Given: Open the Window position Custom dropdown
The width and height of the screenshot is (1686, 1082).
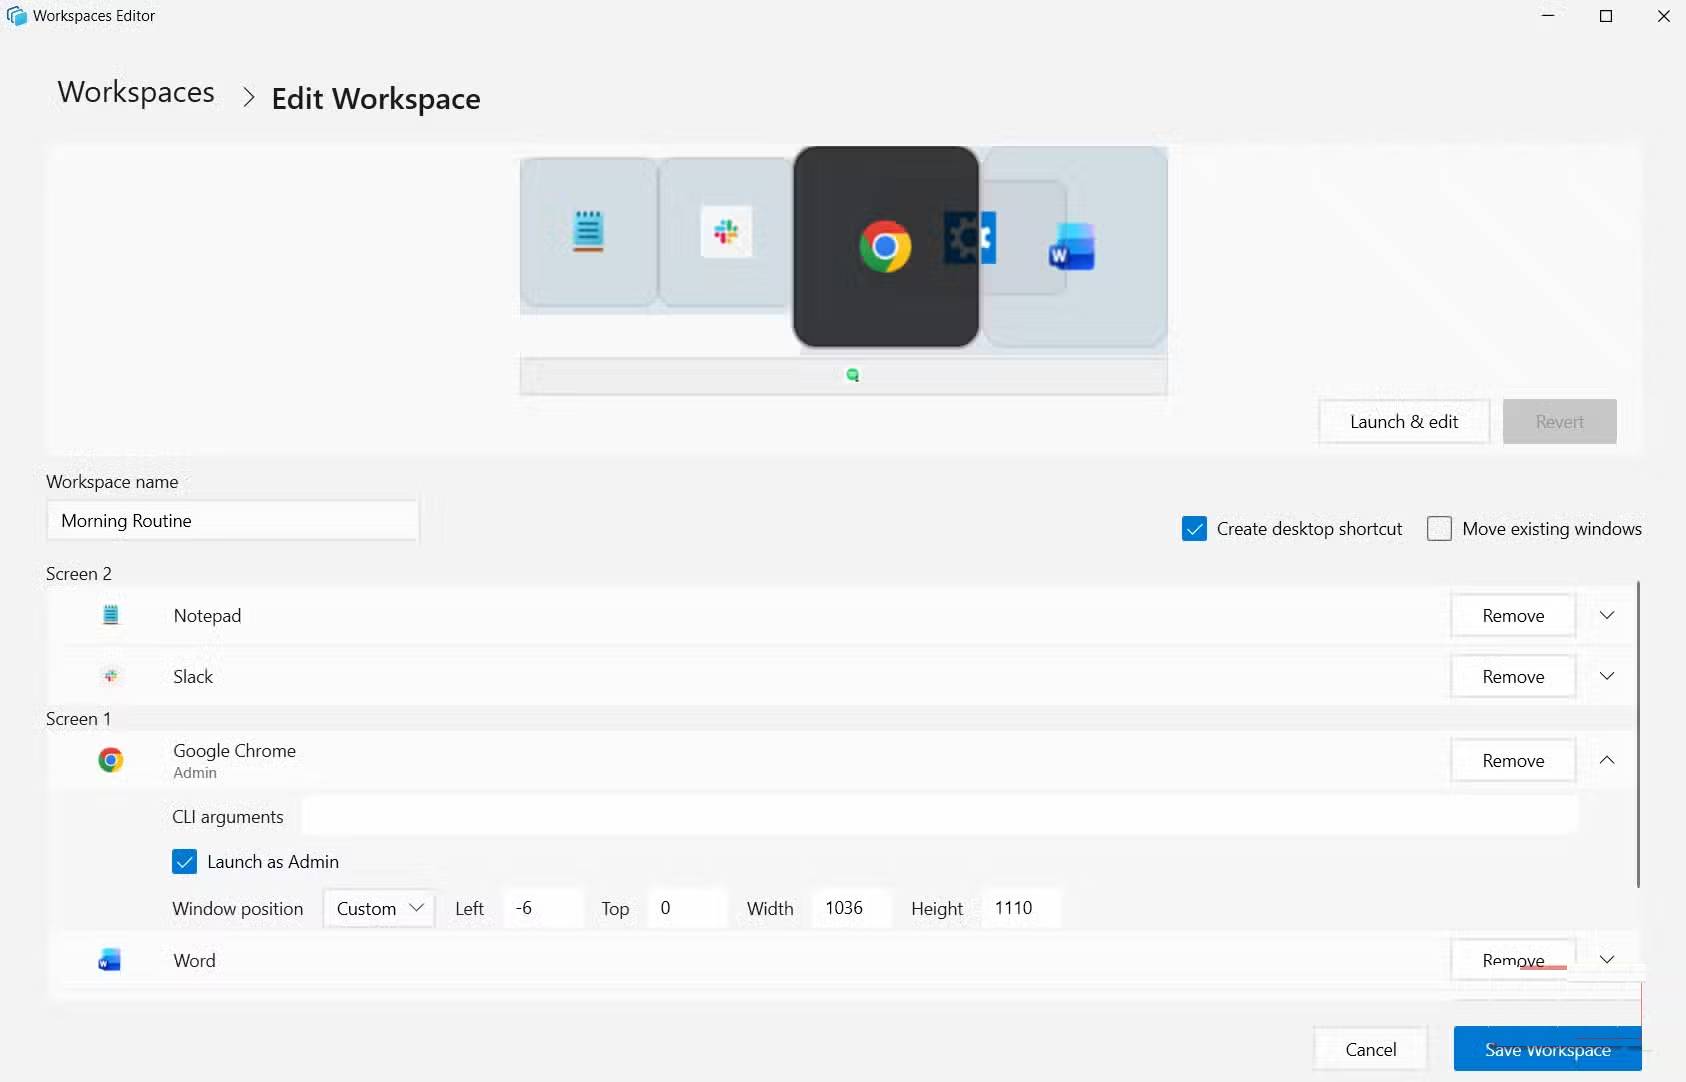Looking at the screenshot, I should [x=379, y=908].
